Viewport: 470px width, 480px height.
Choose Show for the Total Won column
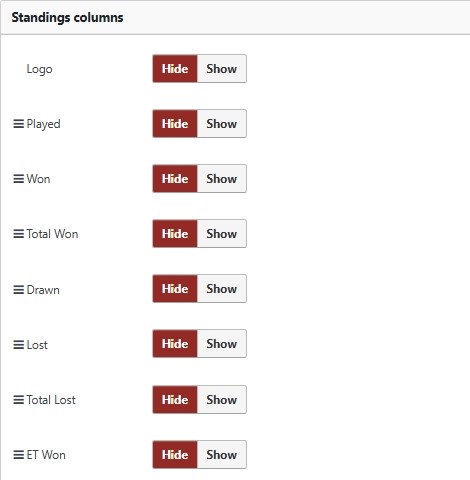tap(222, 234)
